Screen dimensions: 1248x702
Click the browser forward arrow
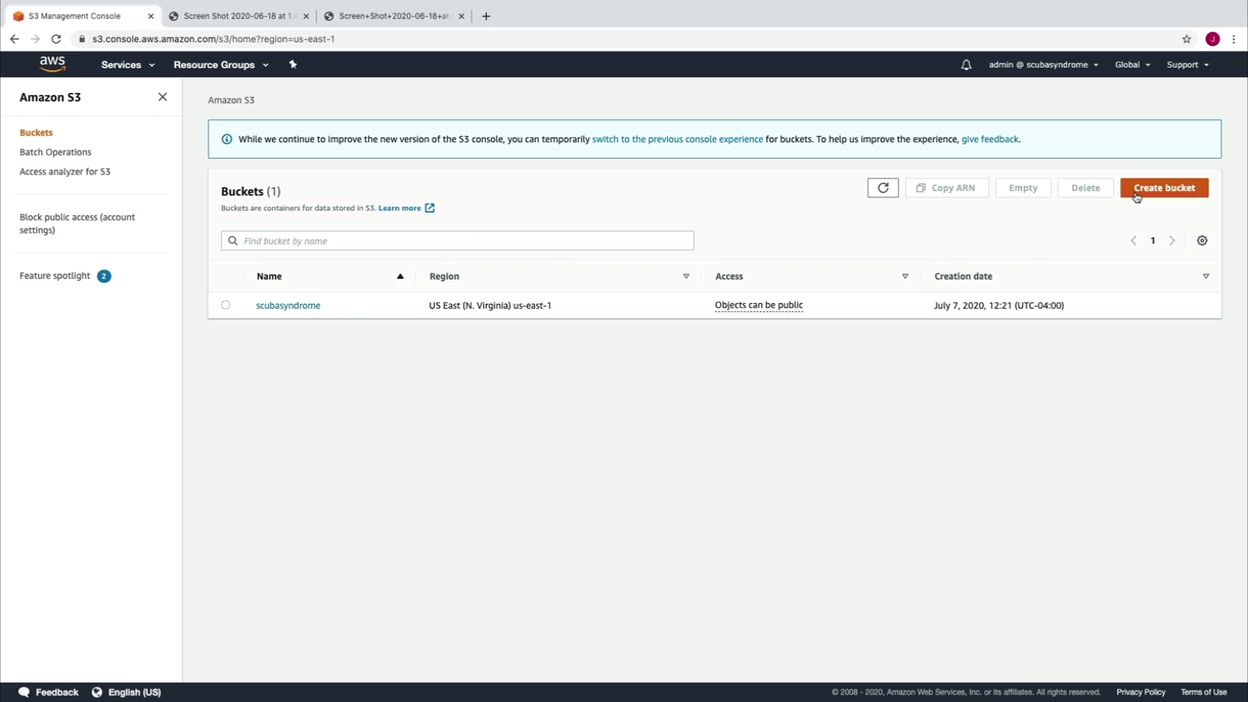[35, 39]
